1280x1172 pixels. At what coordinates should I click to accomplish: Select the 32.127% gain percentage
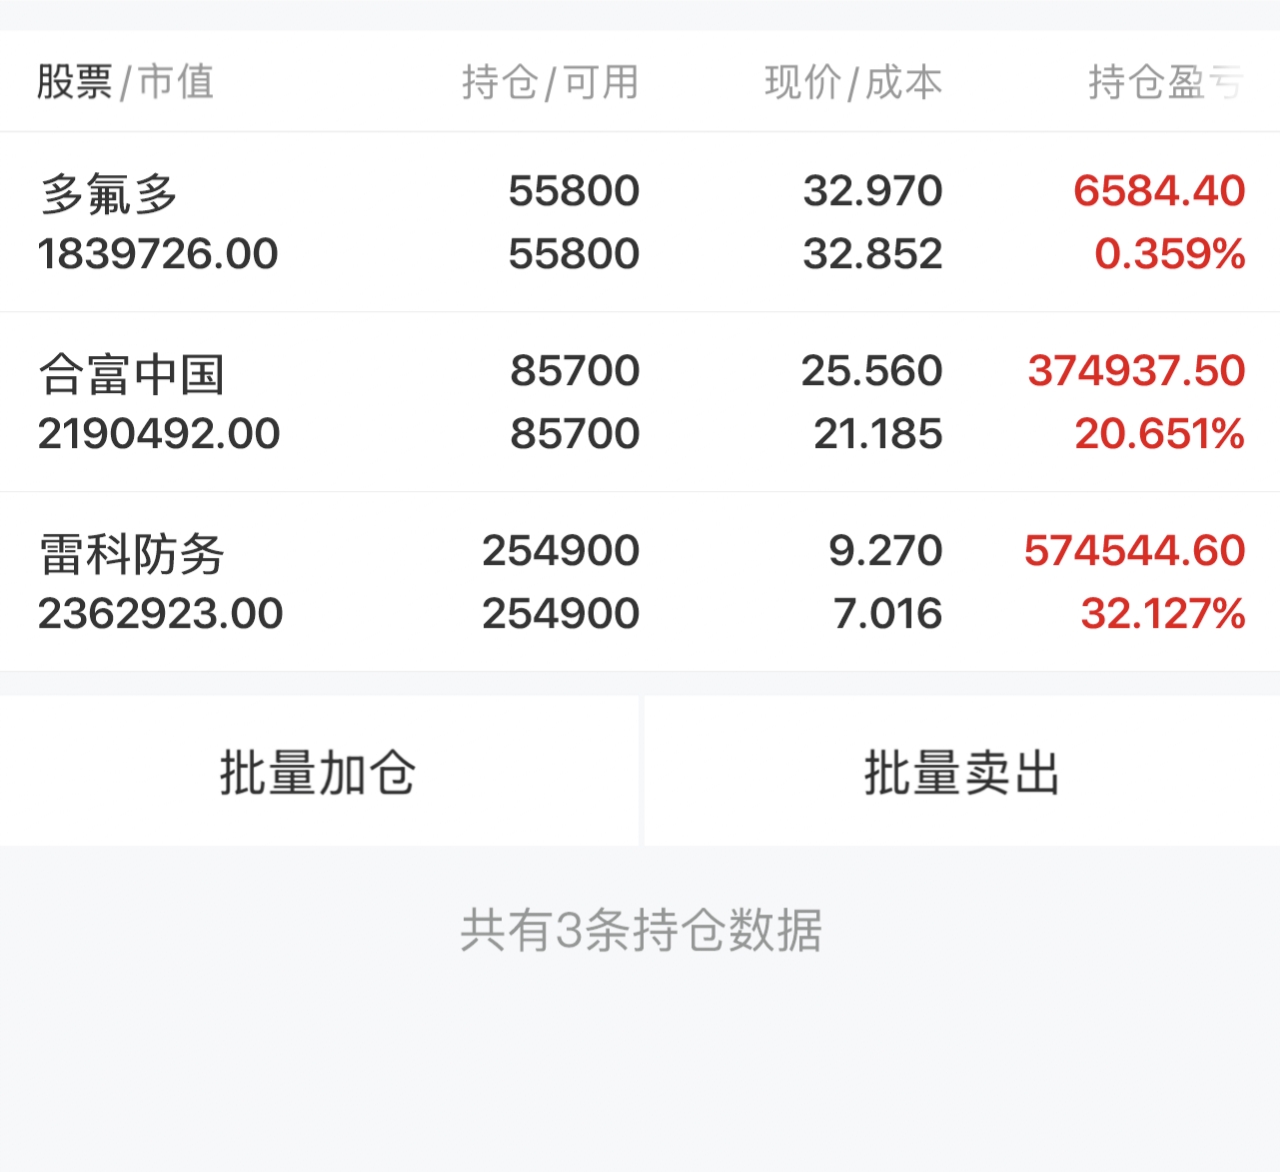coord(1163,614)
